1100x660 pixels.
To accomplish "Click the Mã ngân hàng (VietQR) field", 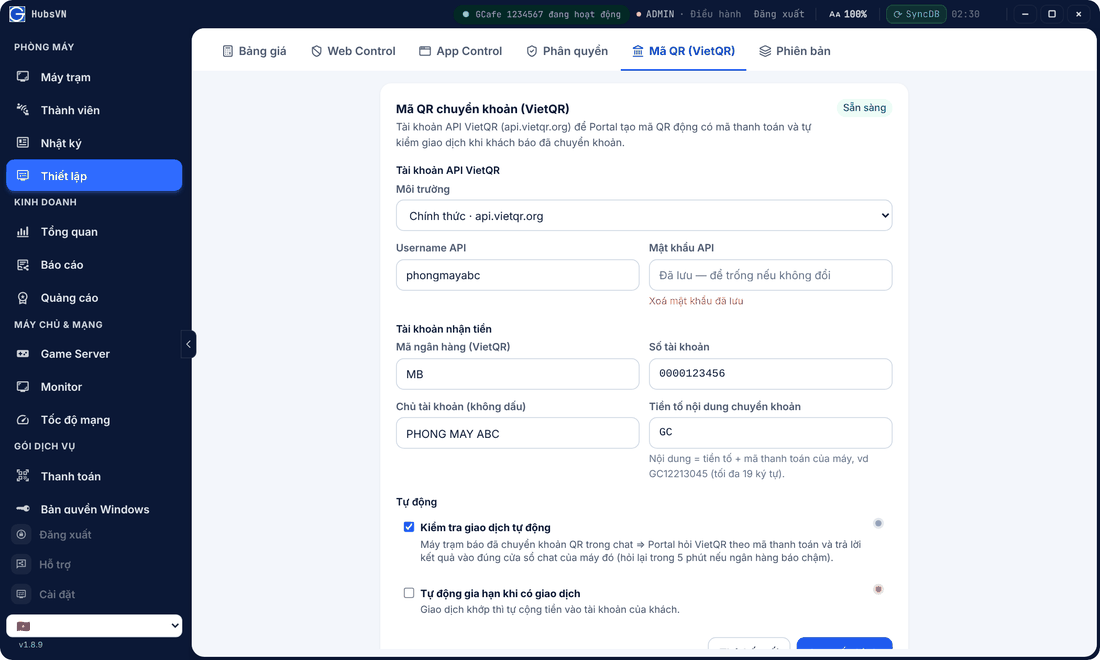I will 518,374.
